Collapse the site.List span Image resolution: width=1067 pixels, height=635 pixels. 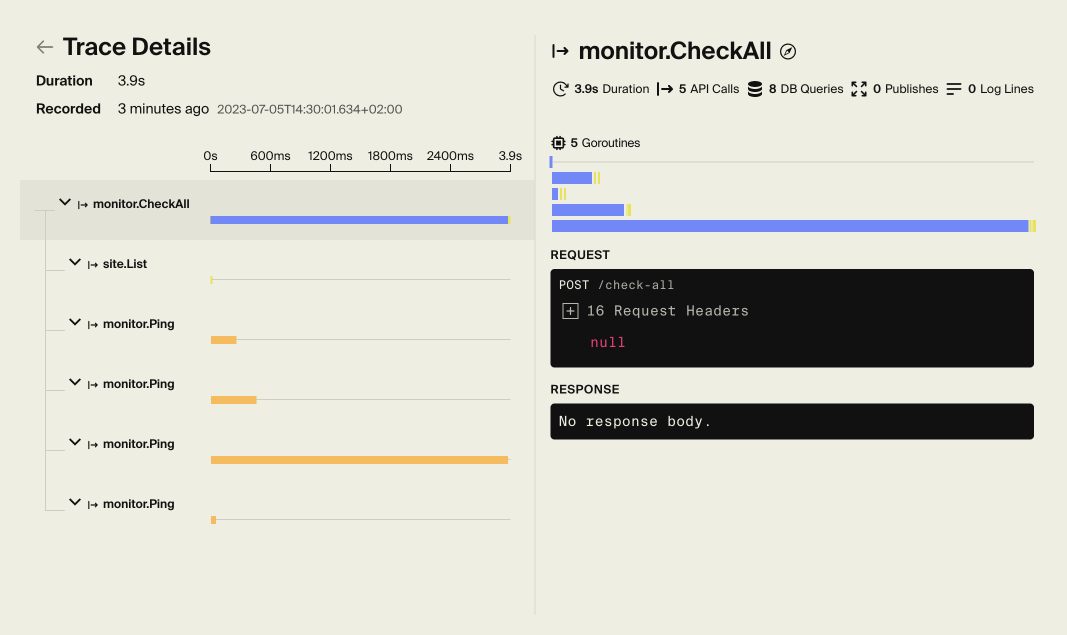74,263
